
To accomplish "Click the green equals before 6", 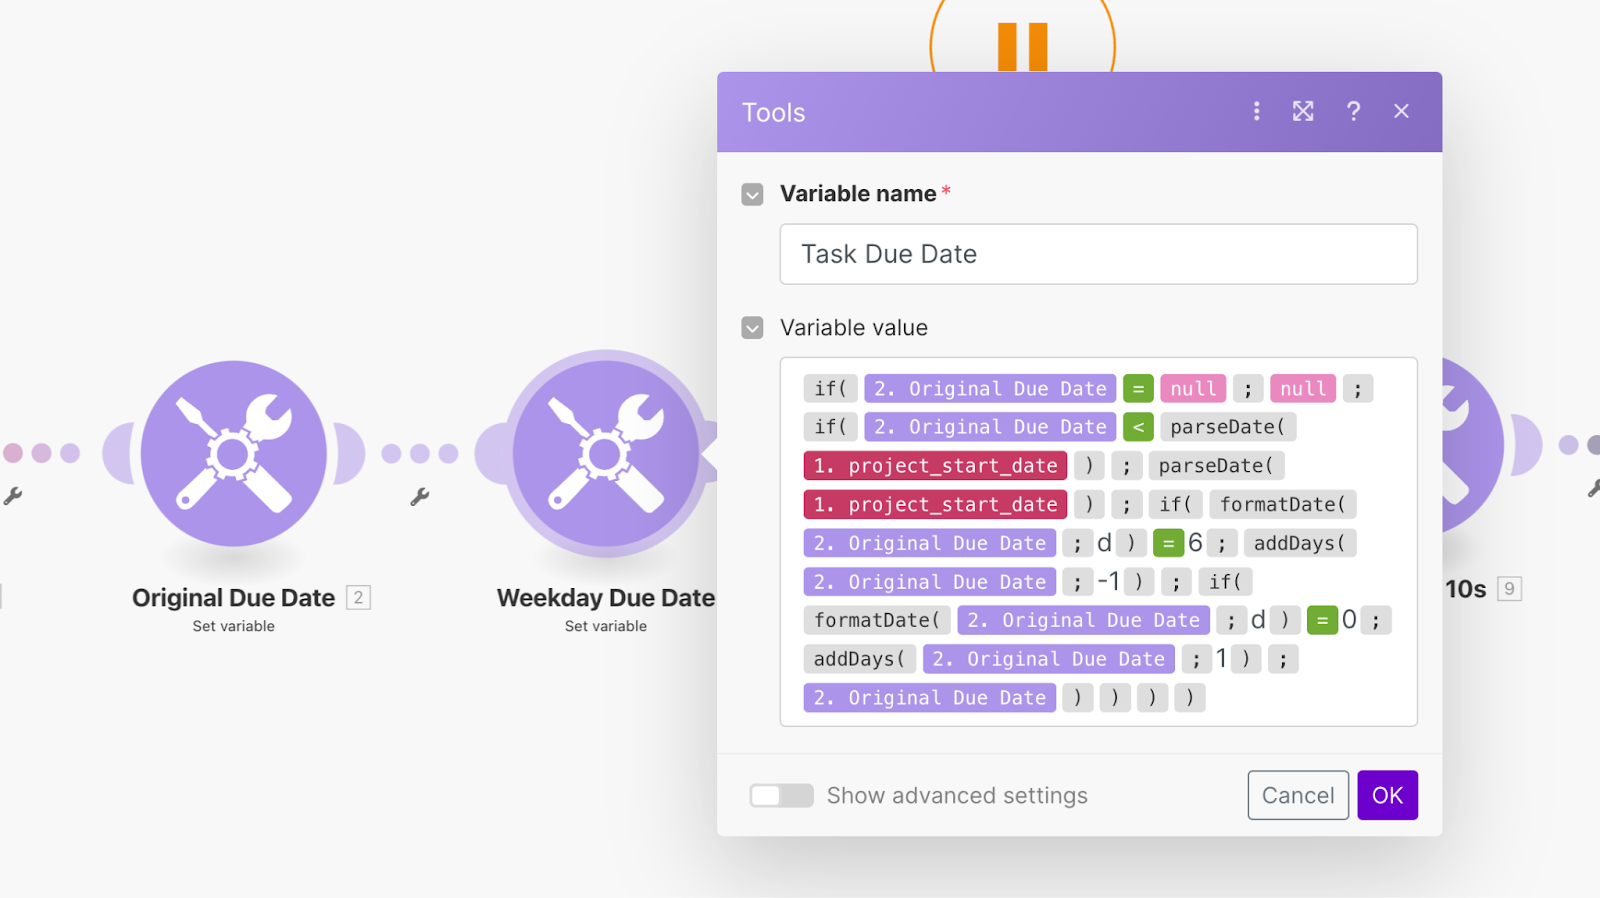I will click(x=1168, y=543).
